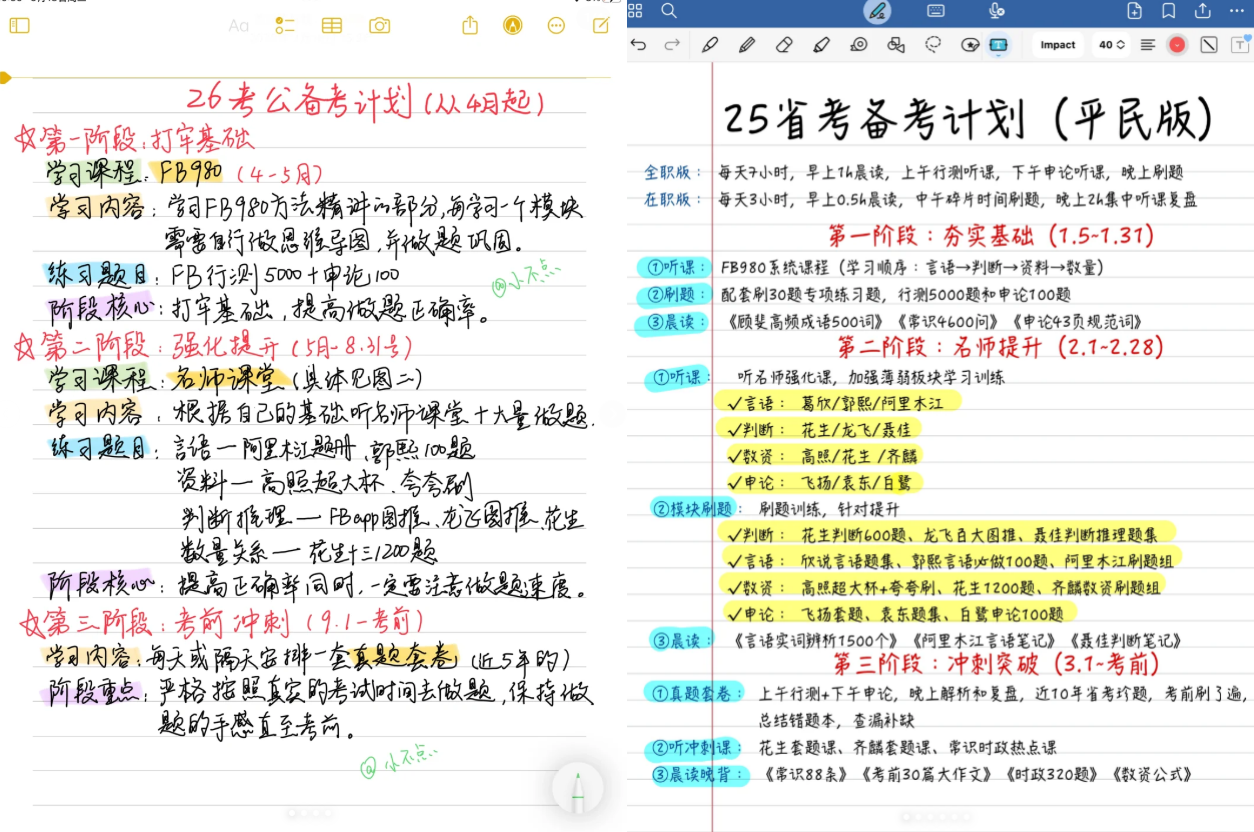Undo the last action
Image resolution: width=1254 pixels, height=832 pixels.
click(x=639, y=44)
